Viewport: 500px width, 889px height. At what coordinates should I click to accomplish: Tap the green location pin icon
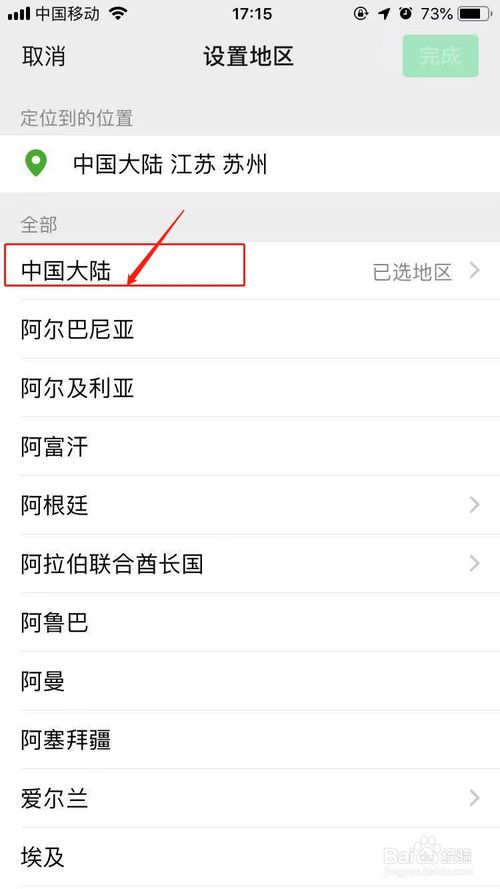point(36,164)
